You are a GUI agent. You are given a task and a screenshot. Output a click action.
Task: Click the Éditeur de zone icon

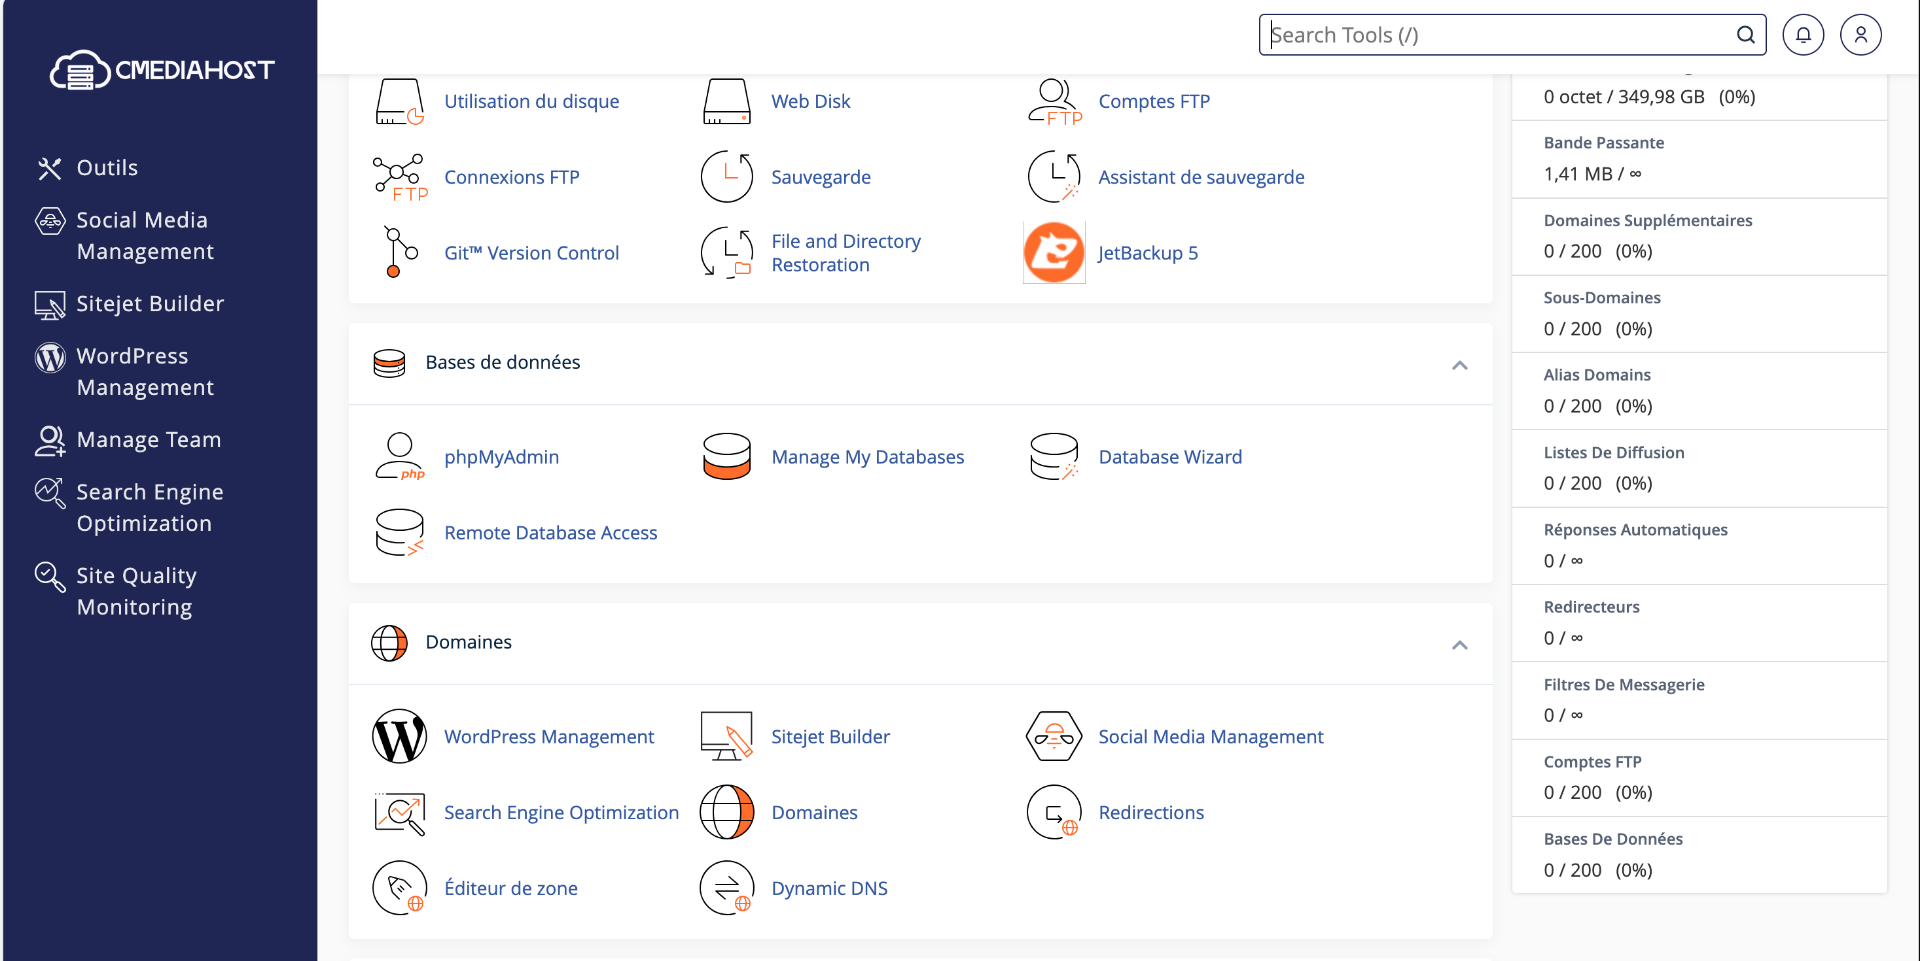(x=400, y=888)
